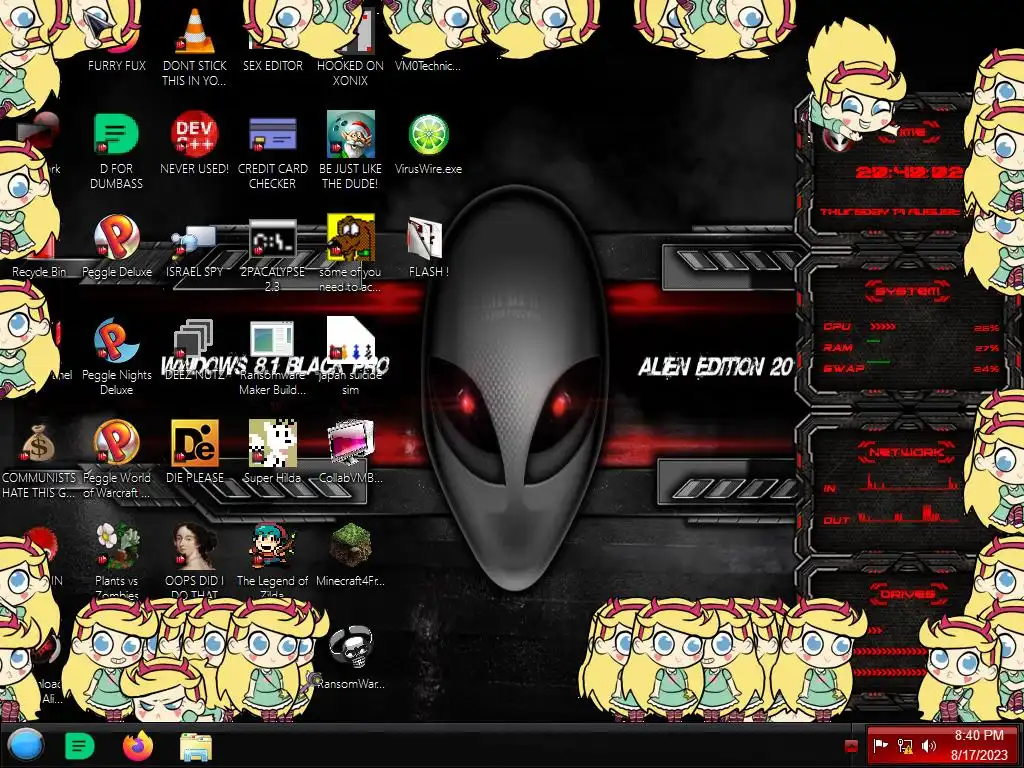
Task: Show hidden tray icons arrow
Action: (851, 746)
